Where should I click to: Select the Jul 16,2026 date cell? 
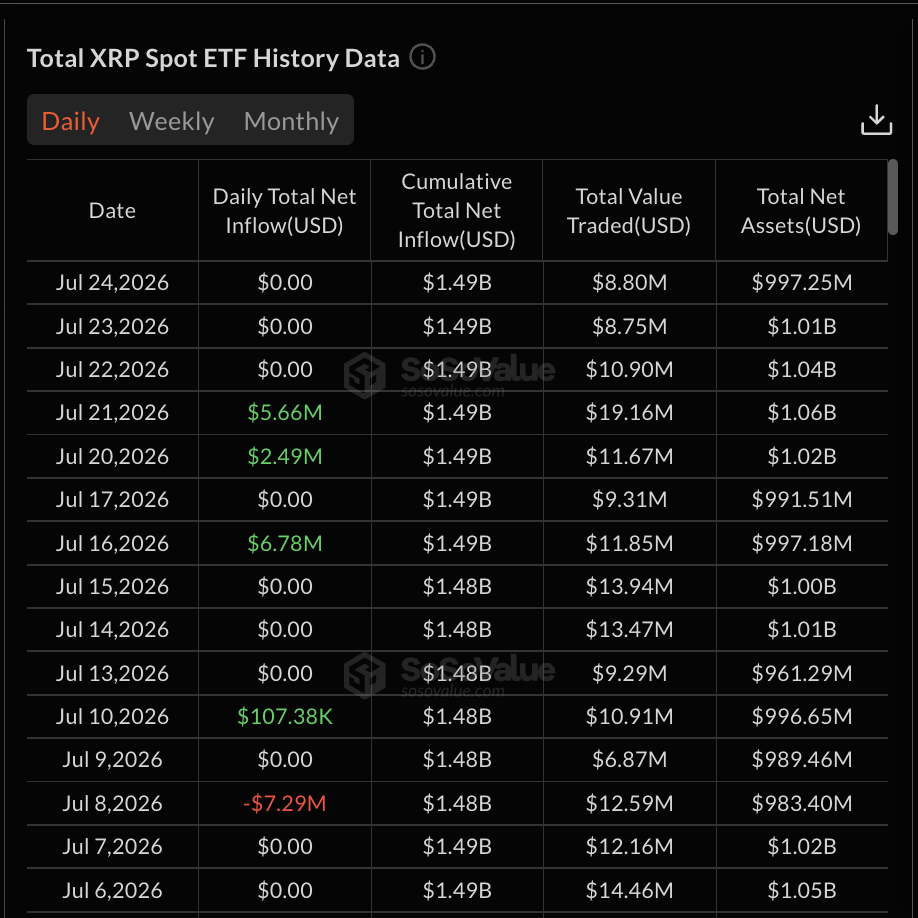112,543
